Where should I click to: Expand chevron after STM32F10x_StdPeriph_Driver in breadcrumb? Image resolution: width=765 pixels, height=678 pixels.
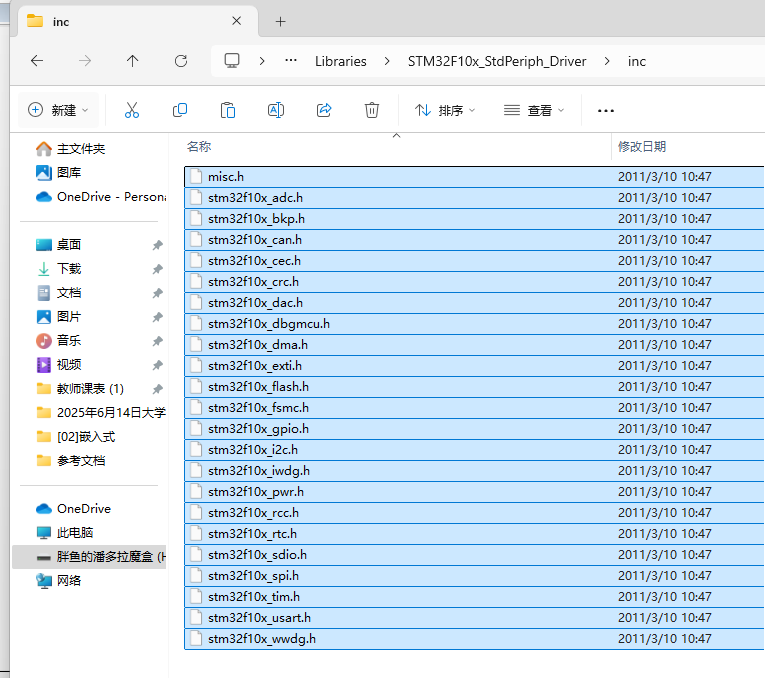pos(607,61)
